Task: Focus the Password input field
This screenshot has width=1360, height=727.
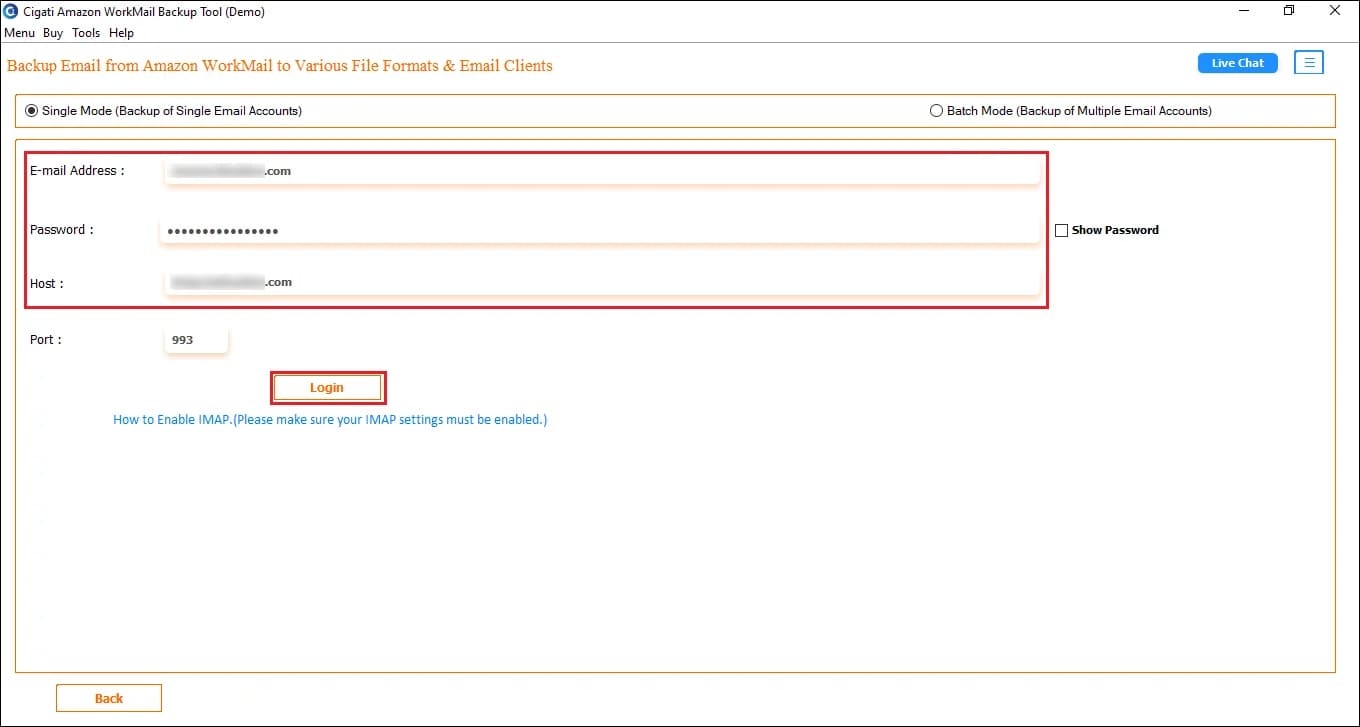Action: click(601, 231)
